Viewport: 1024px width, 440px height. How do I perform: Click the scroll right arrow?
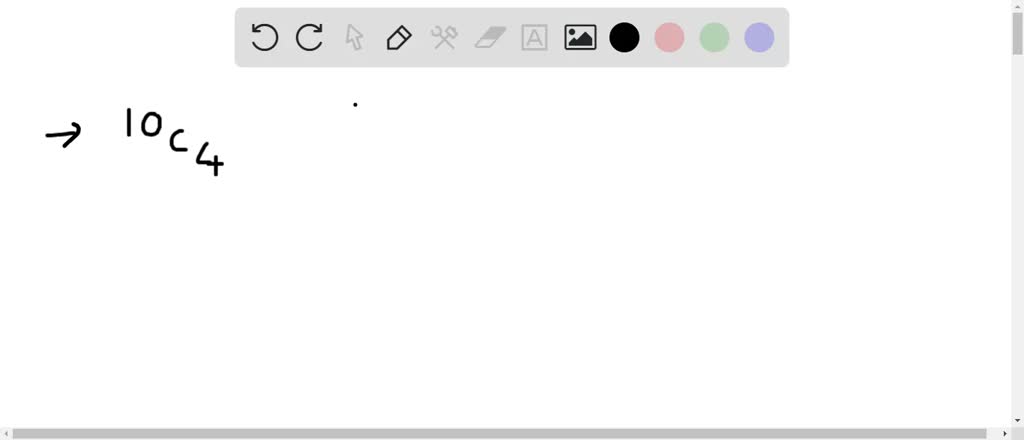point(1005,433)
